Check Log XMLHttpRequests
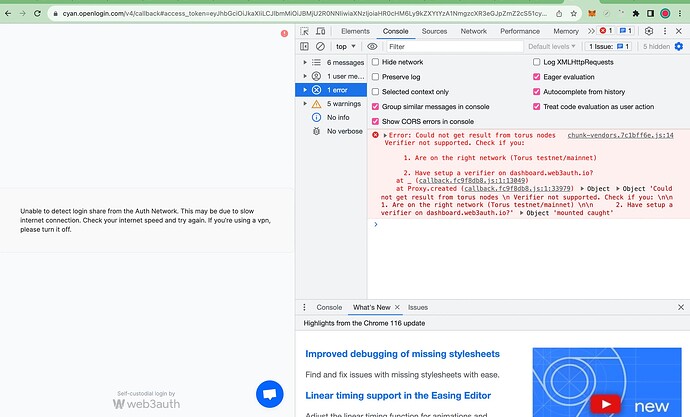The image size is (690, 417). coord(536,62)
